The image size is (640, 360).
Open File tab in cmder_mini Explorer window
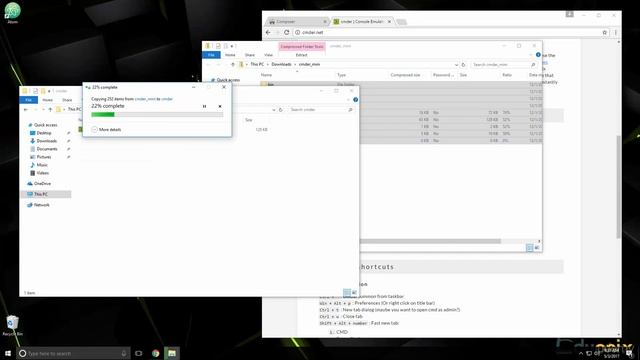pyautogui.click(x=211, y=55)
